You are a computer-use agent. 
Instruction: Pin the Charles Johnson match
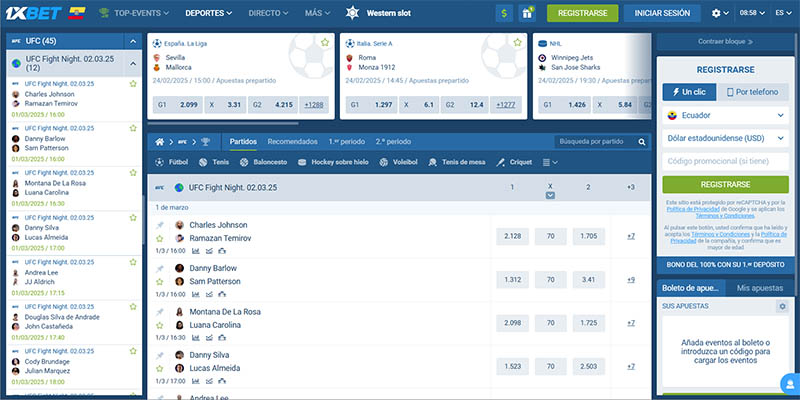[160, 225]
